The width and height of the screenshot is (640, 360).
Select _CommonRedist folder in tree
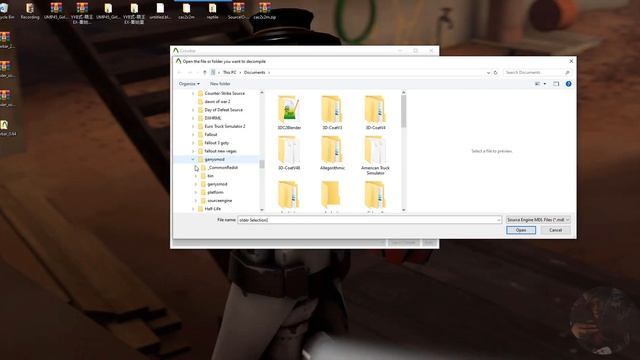222,167
